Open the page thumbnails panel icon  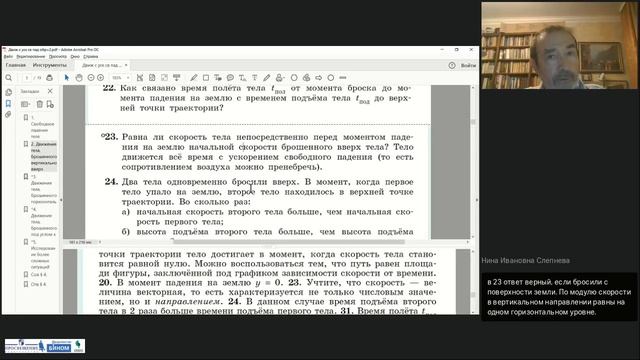(x=9, y=92)
